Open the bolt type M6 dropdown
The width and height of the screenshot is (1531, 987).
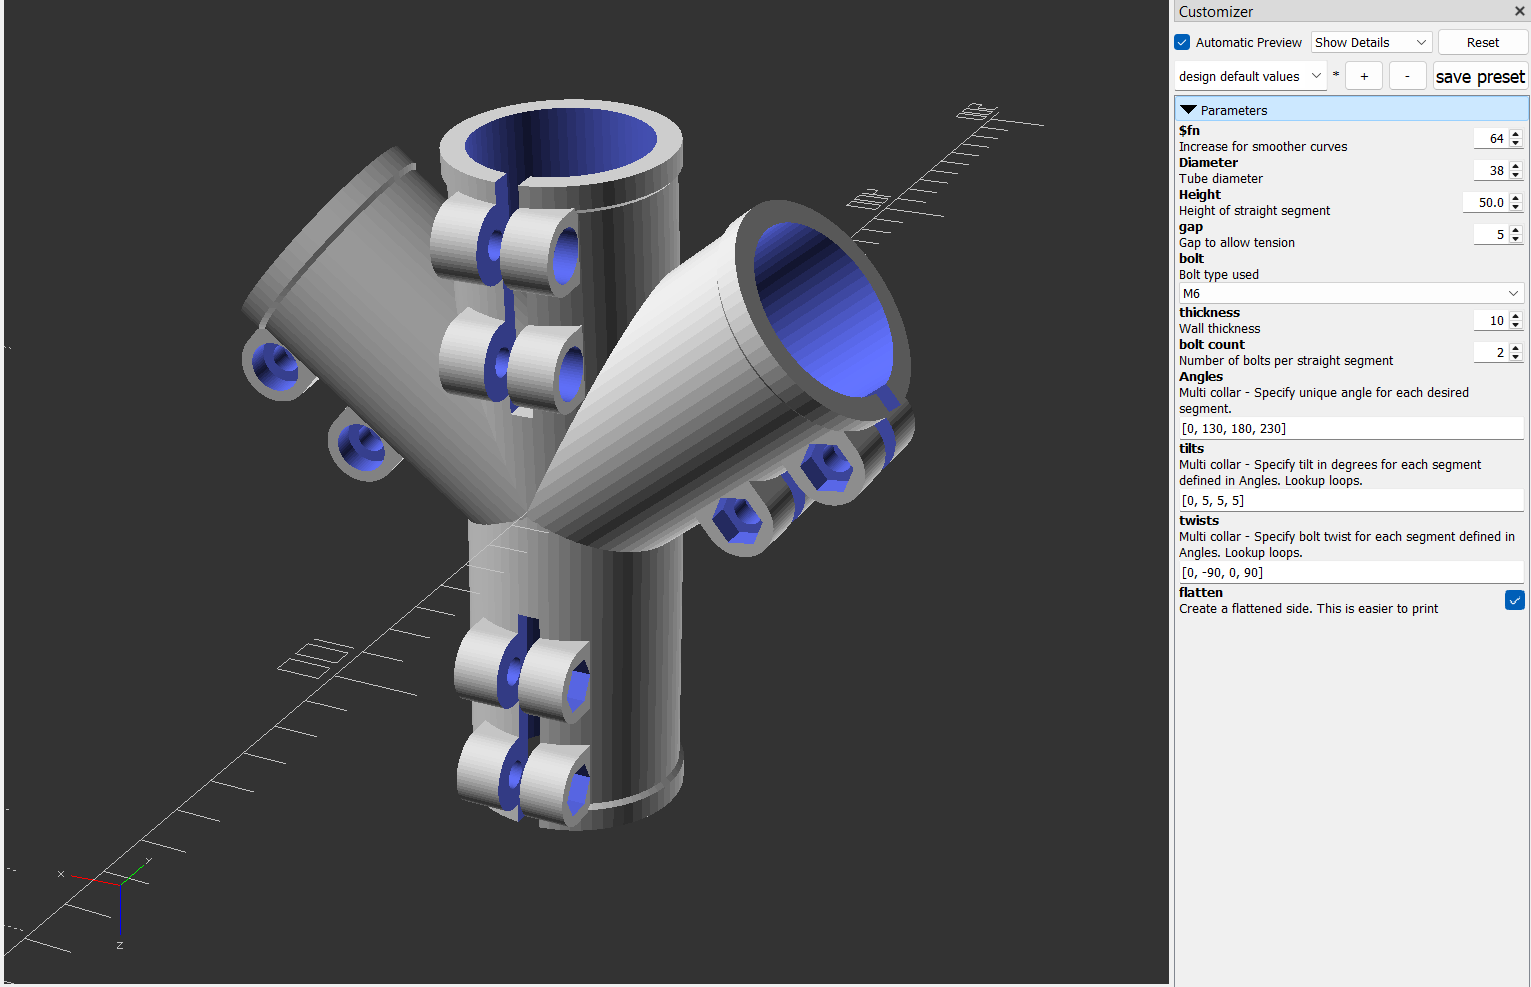(x=1351, y=293)
